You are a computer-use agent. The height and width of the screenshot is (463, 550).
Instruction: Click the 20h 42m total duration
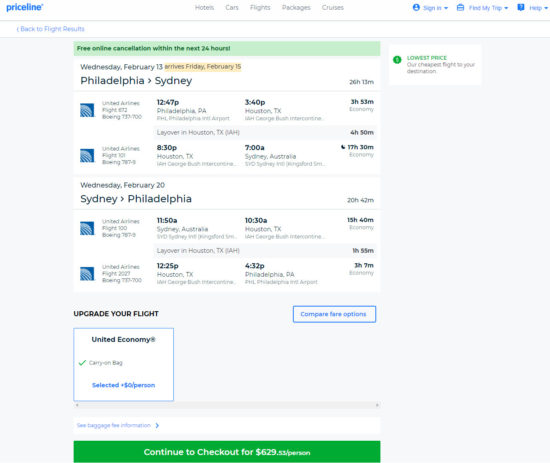pos(361,200)
